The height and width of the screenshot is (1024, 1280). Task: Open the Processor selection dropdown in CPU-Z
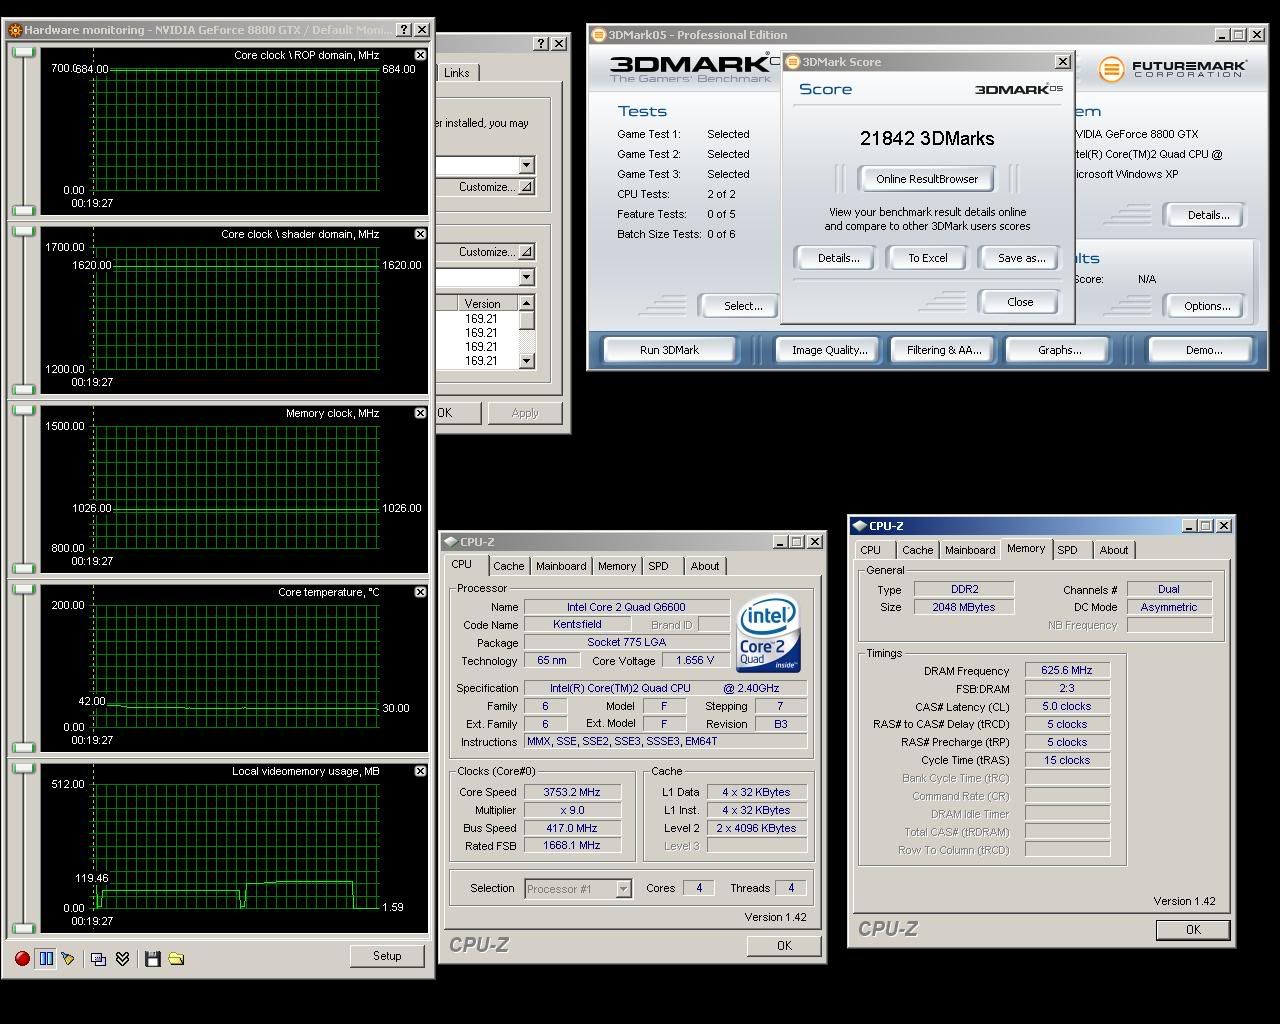coord(623,888)
